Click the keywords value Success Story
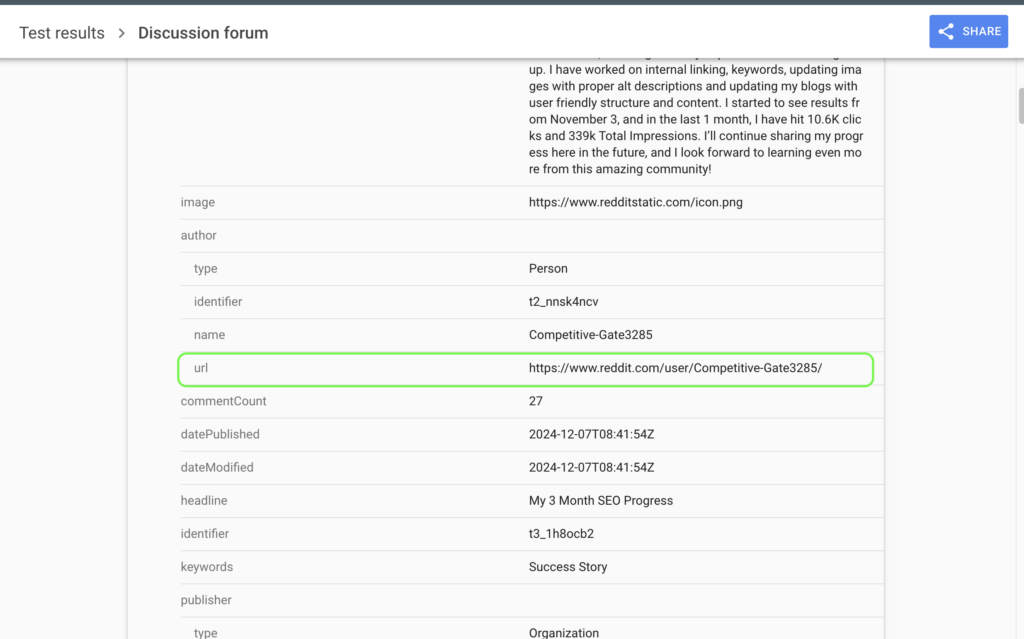The height and width of the screenshot is (639, 1024). click(x=567, y=567)
